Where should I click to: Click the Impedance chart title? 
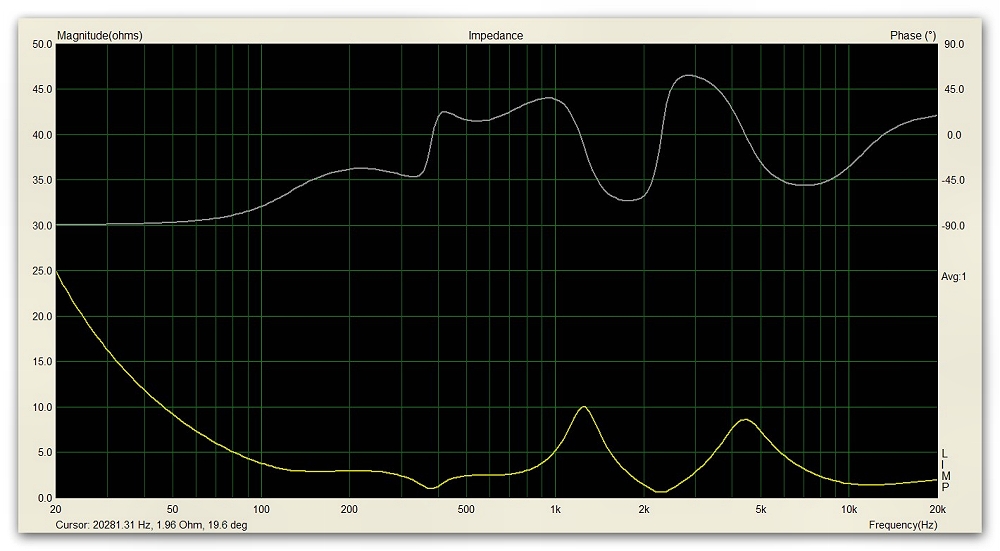pyautogui.click(x=495, y=35)
